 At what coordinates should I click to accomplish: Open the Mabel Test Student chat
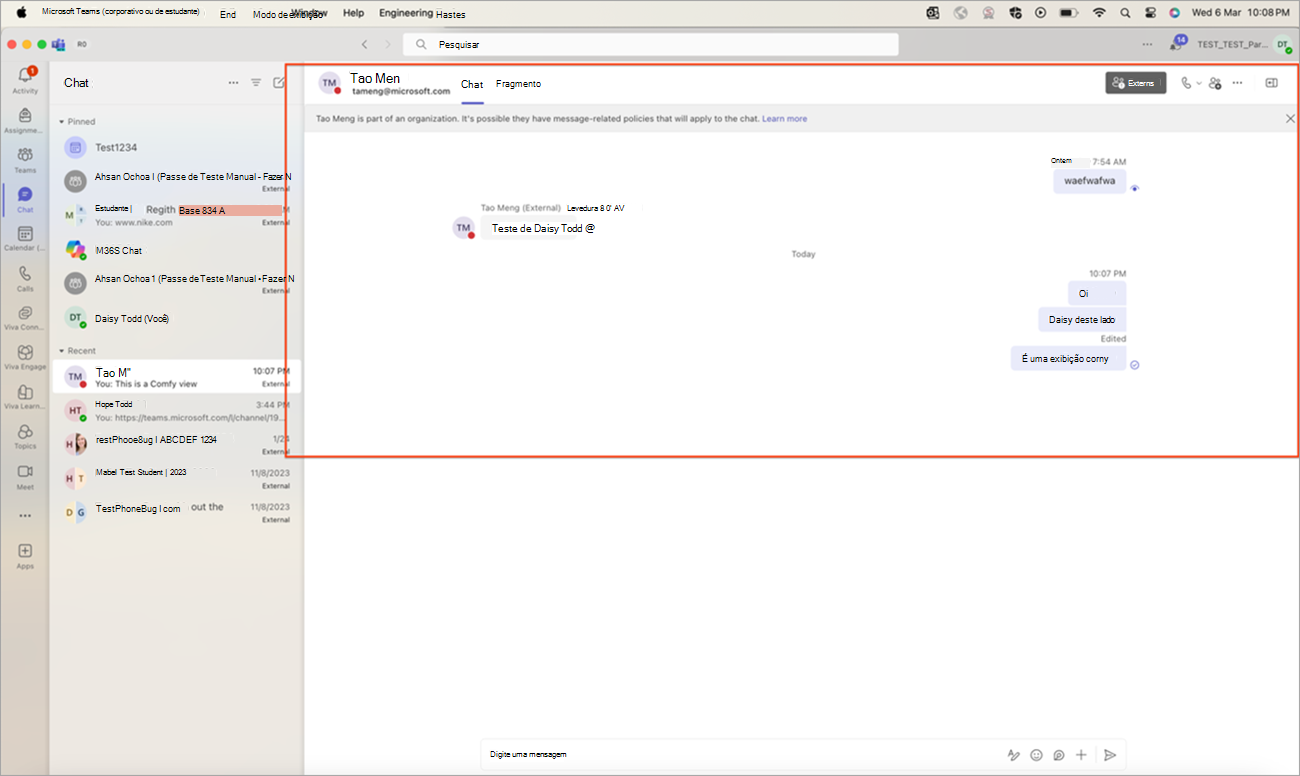pos(176,478)
